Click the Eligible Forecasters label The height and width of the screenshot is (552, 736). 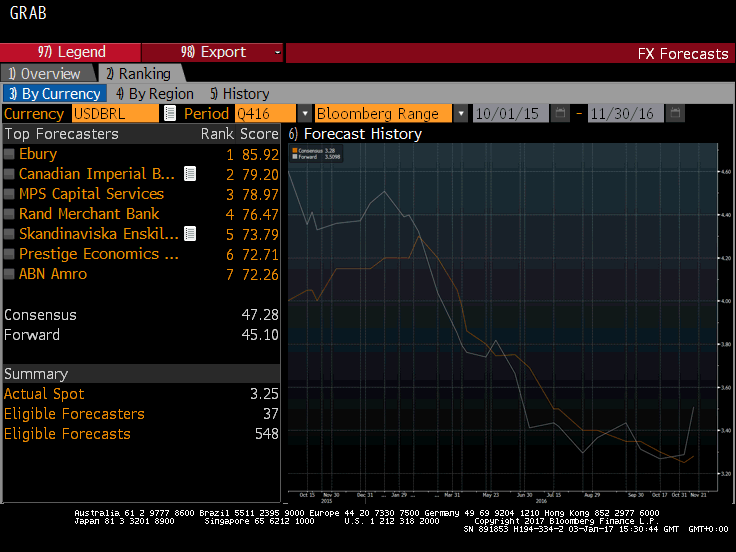click(74, 414)
